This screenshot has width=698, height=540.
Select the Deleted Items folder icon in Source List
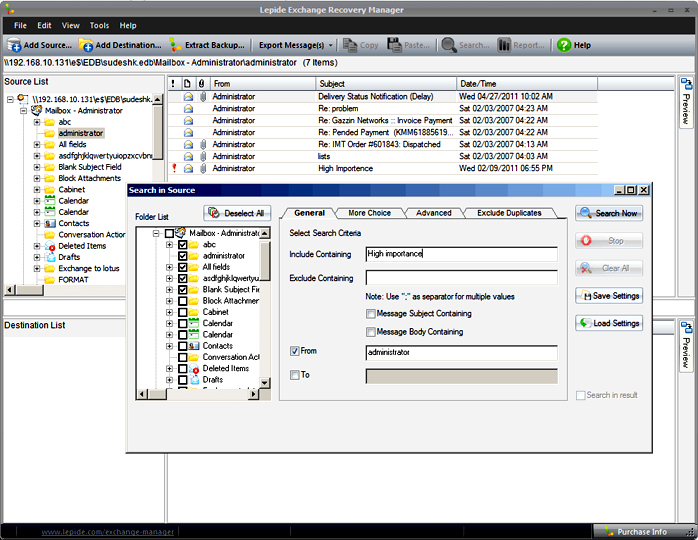(x=50, y=246)
